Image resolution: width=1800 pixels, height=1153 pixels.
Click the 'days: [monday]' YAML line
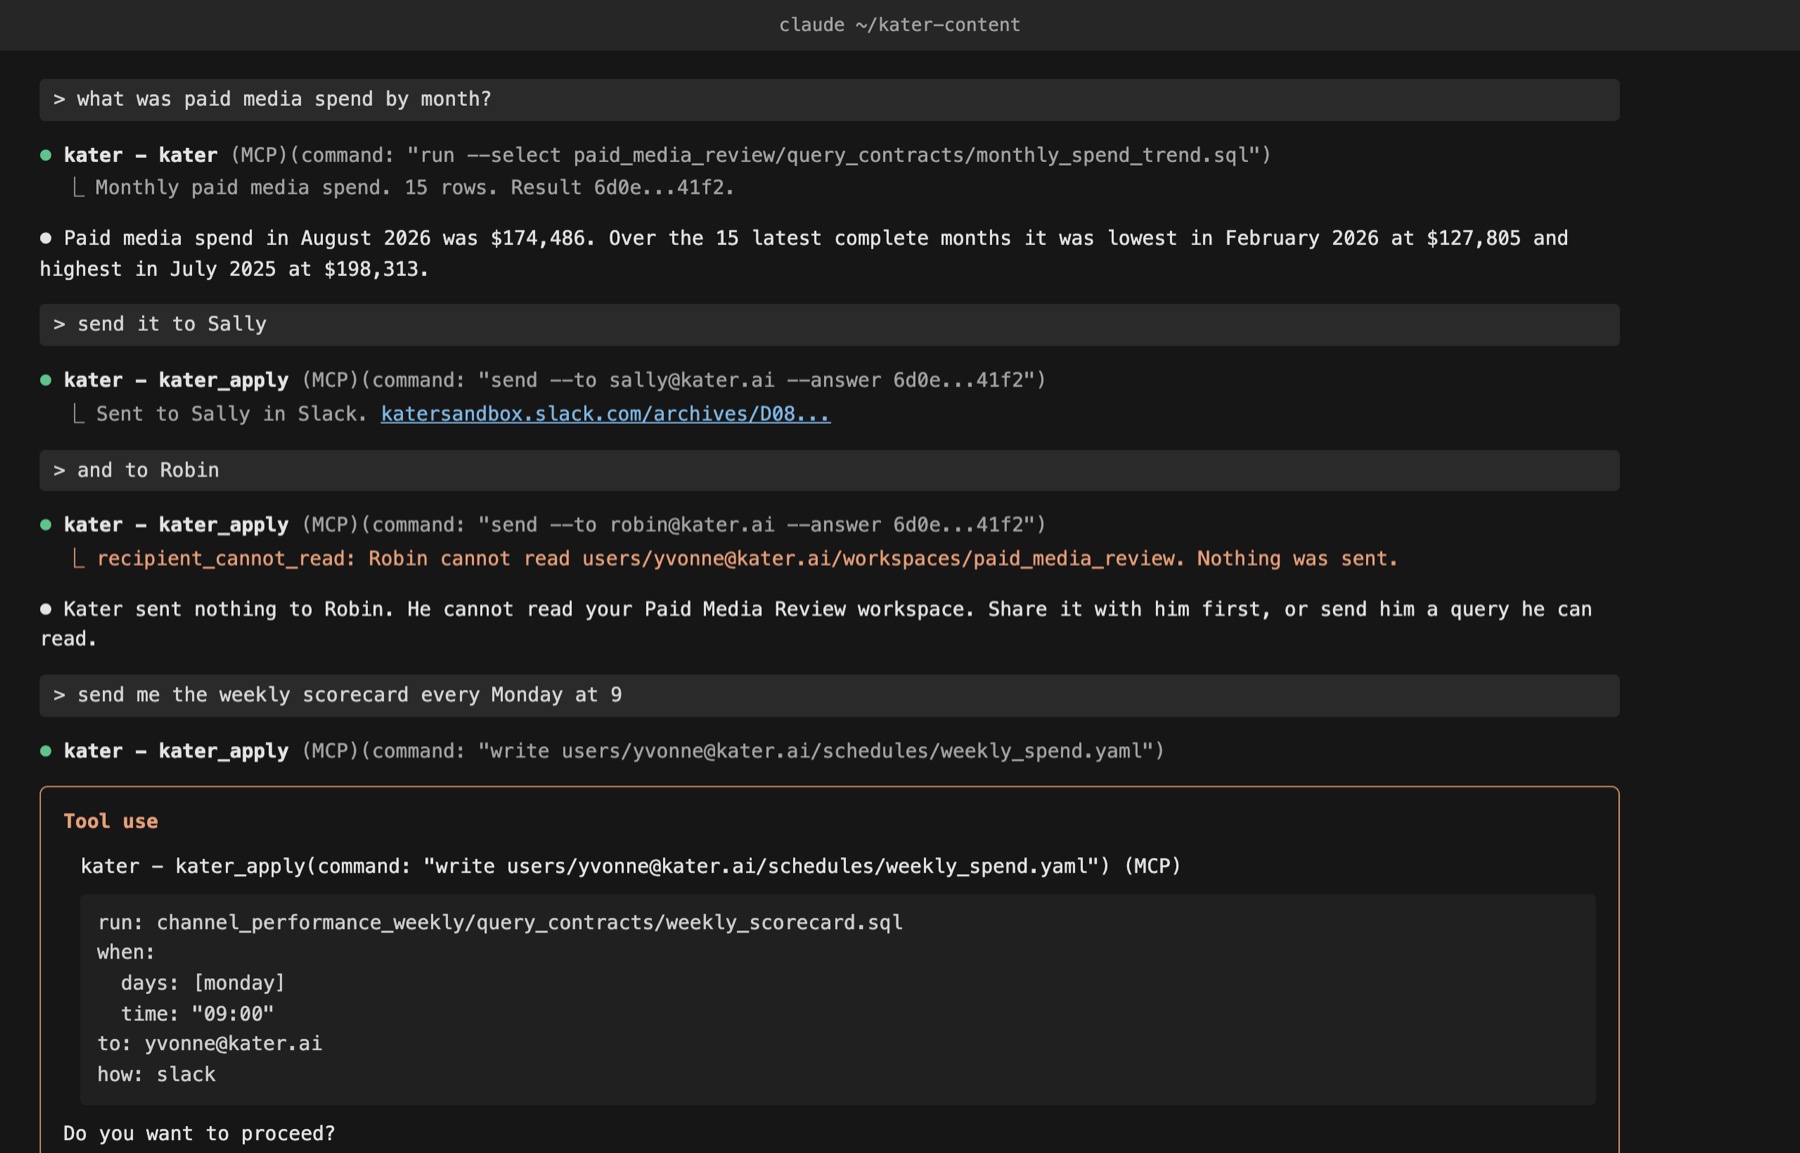(x=203, y=983)
